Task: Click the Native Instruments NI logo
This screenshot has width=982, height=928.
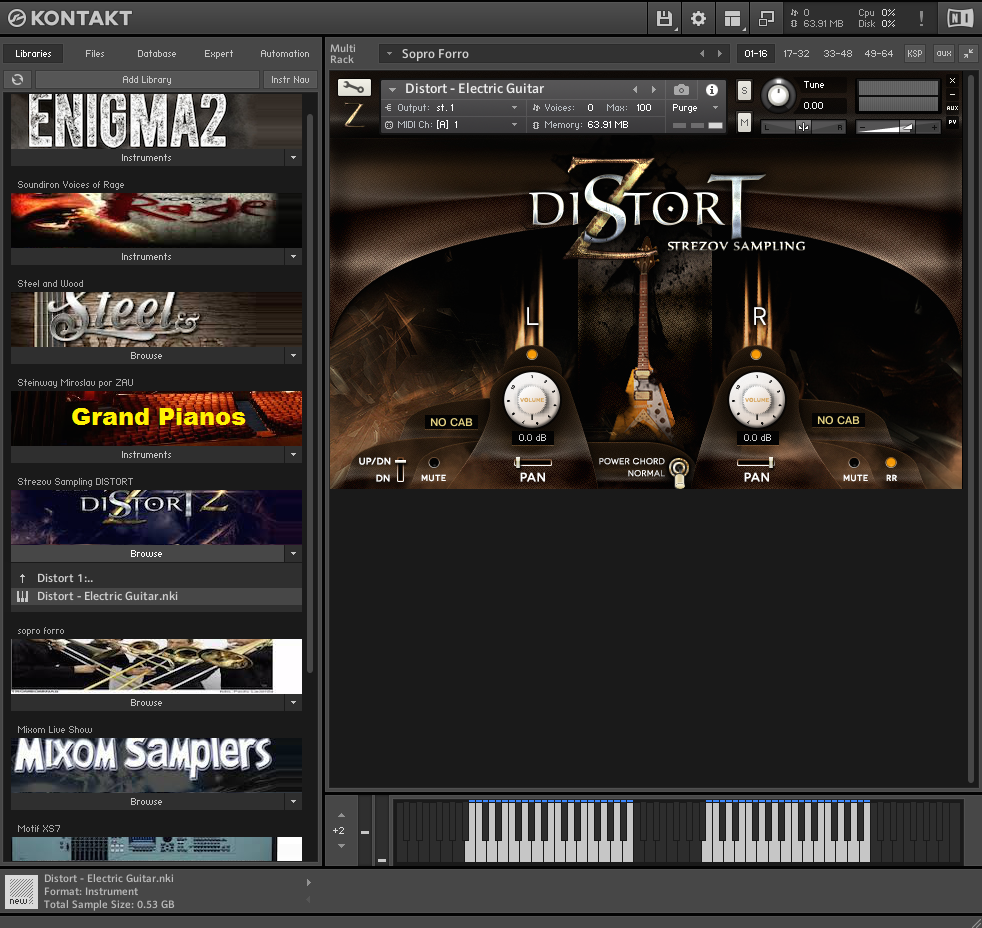Action: coord(959,18)
